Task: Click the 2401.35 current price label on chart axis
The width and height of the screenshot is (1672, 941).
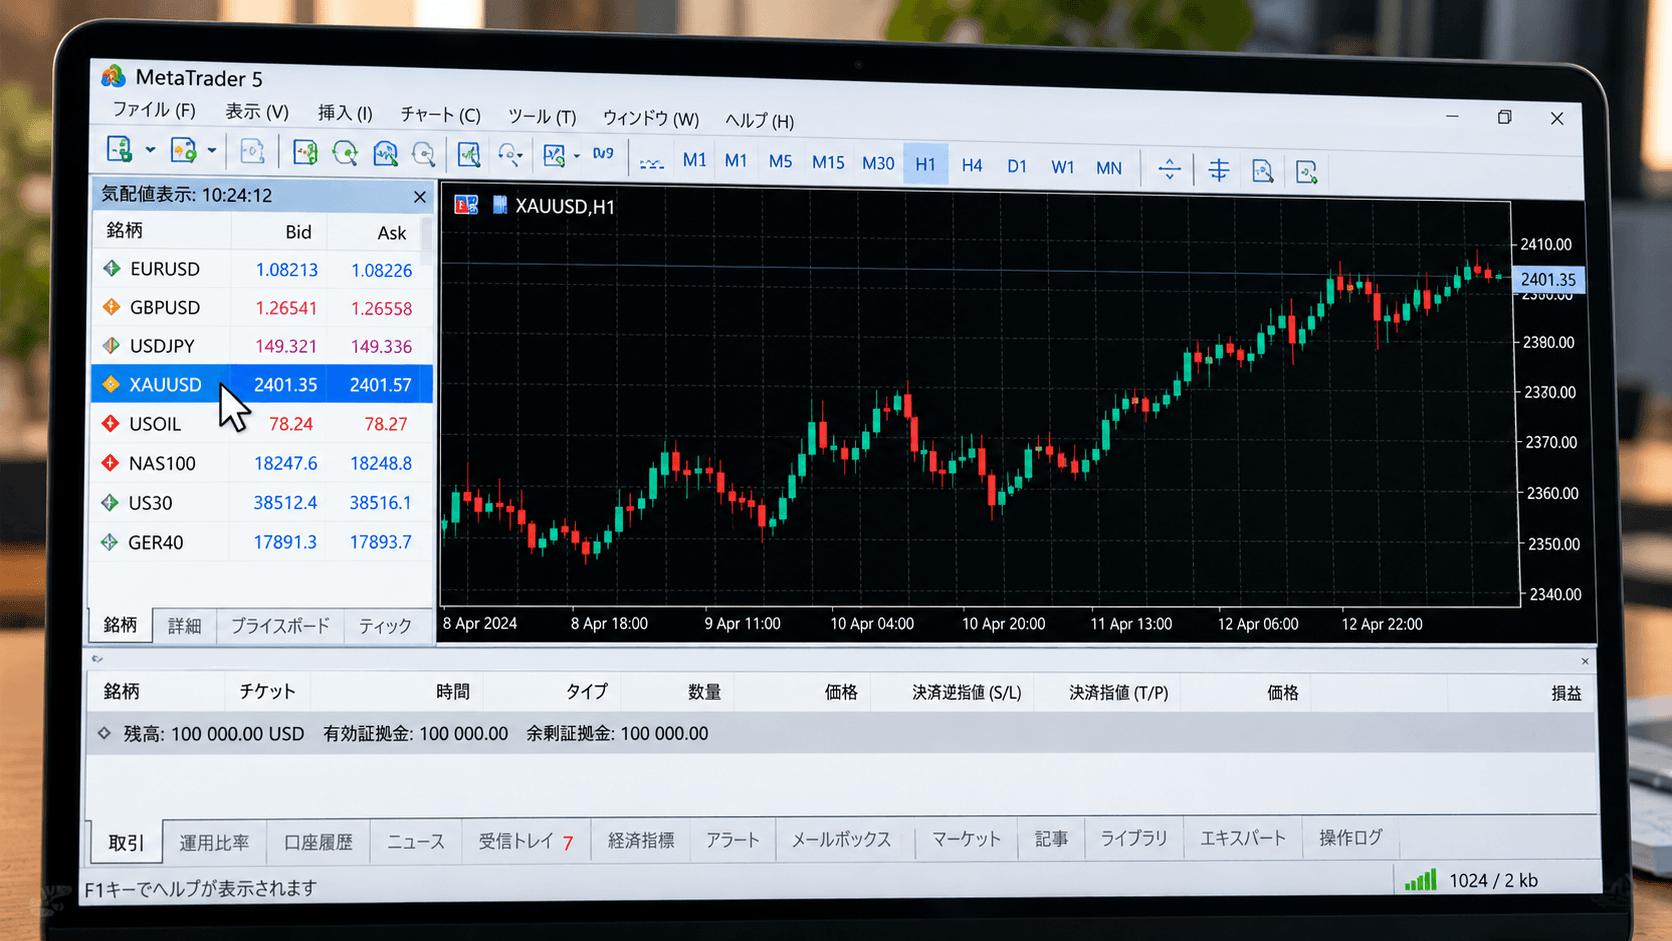Action: [1547, 280]
